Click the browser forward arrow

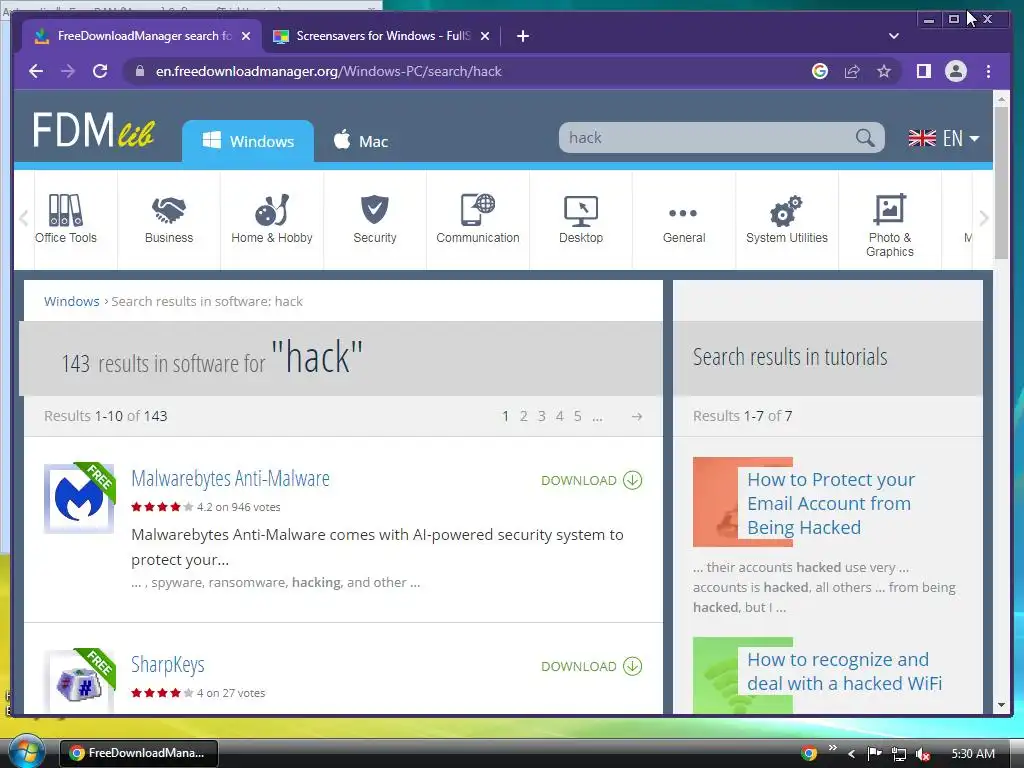(x=68, y=71)
